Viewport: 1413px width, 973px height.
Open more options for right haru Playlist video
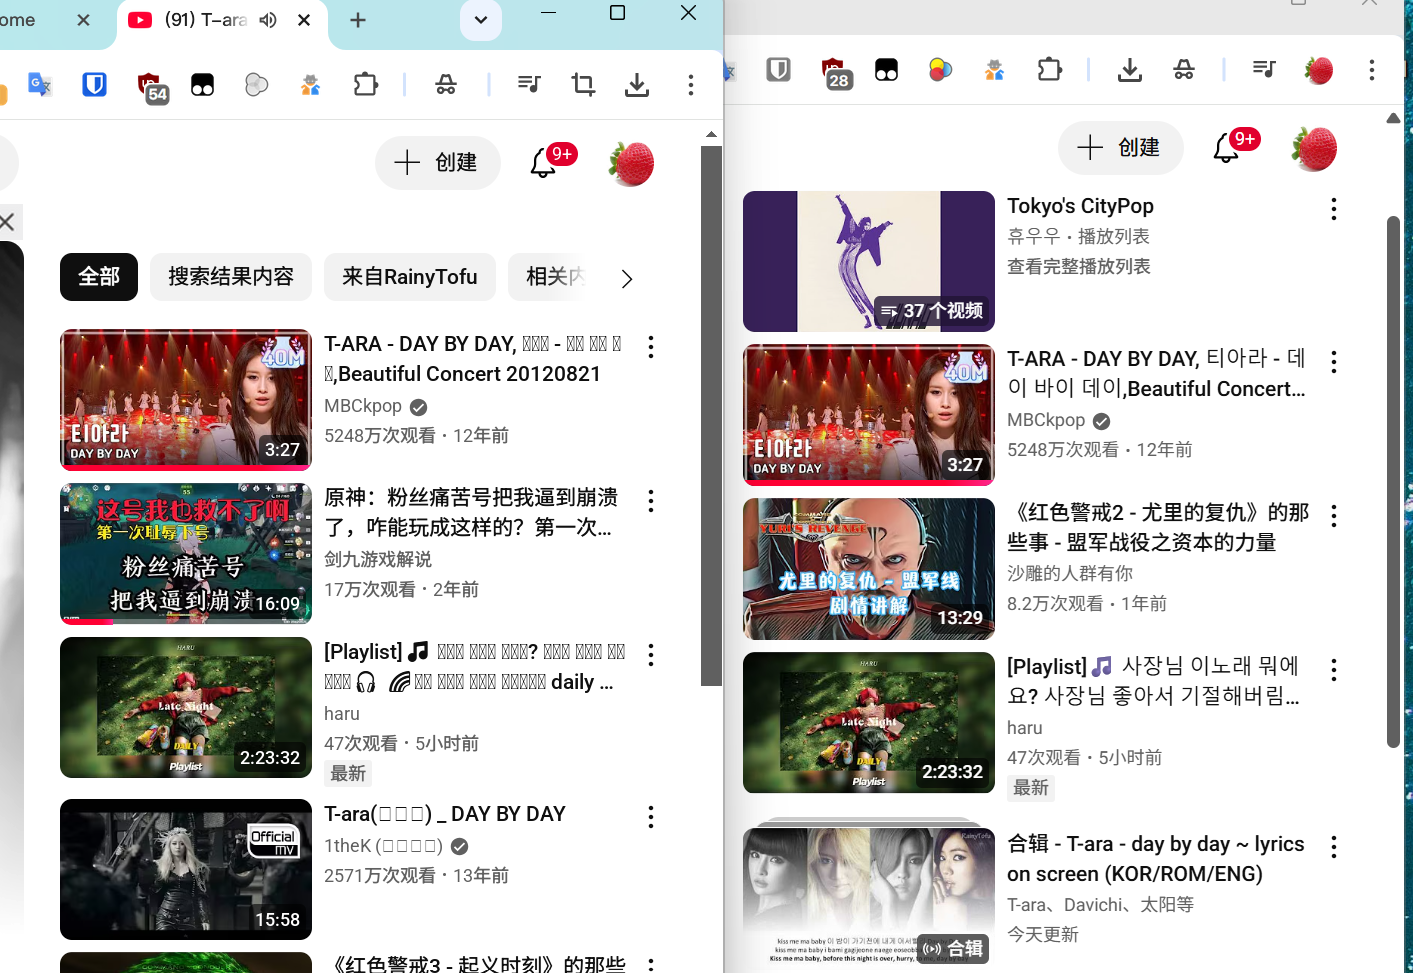[1334, 670]
